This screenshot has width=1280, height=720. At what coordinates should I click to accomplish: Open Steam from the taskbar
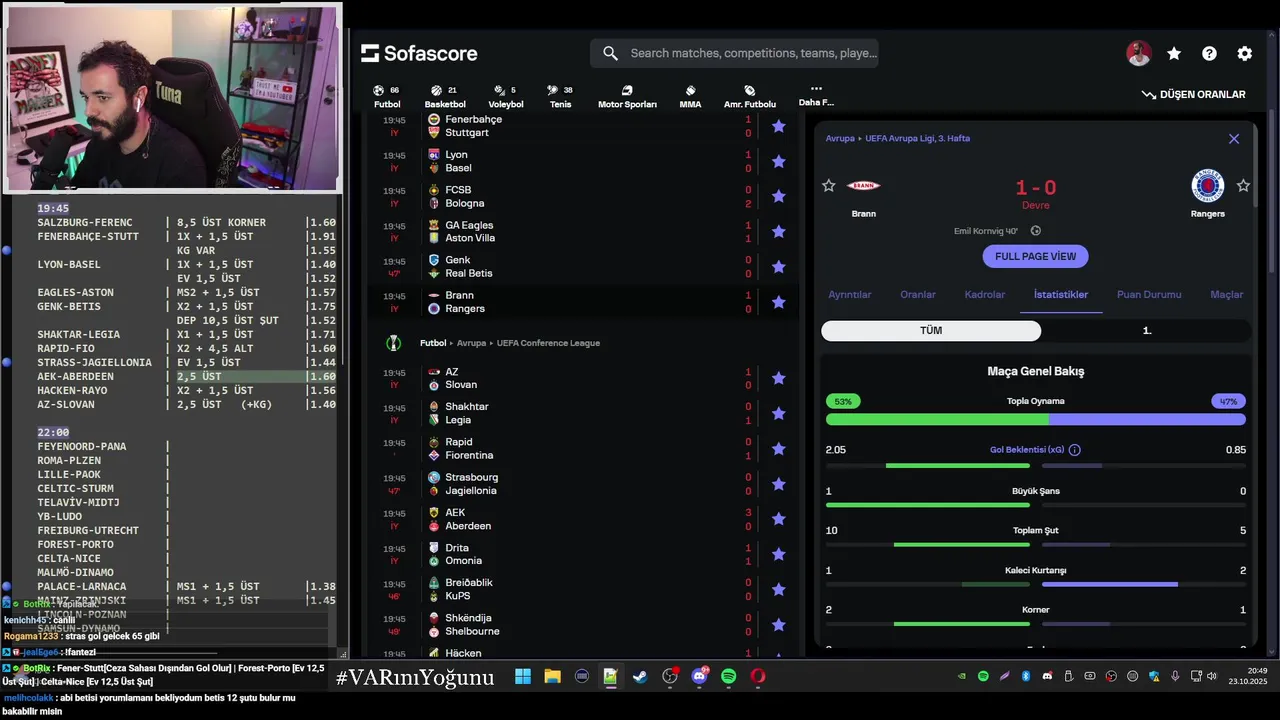tap(640, 677)
